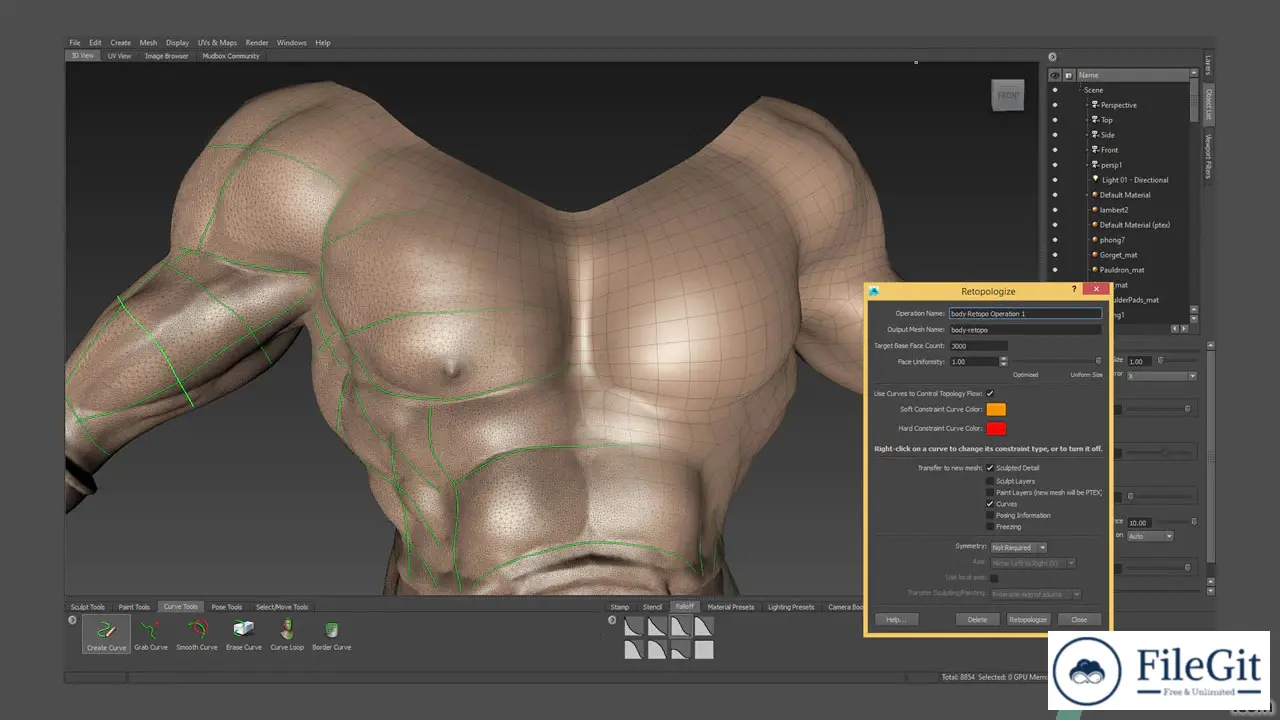
Task: Click the eye icon in Object List header
Action: pyautogui.click(x=1055, y=75)
